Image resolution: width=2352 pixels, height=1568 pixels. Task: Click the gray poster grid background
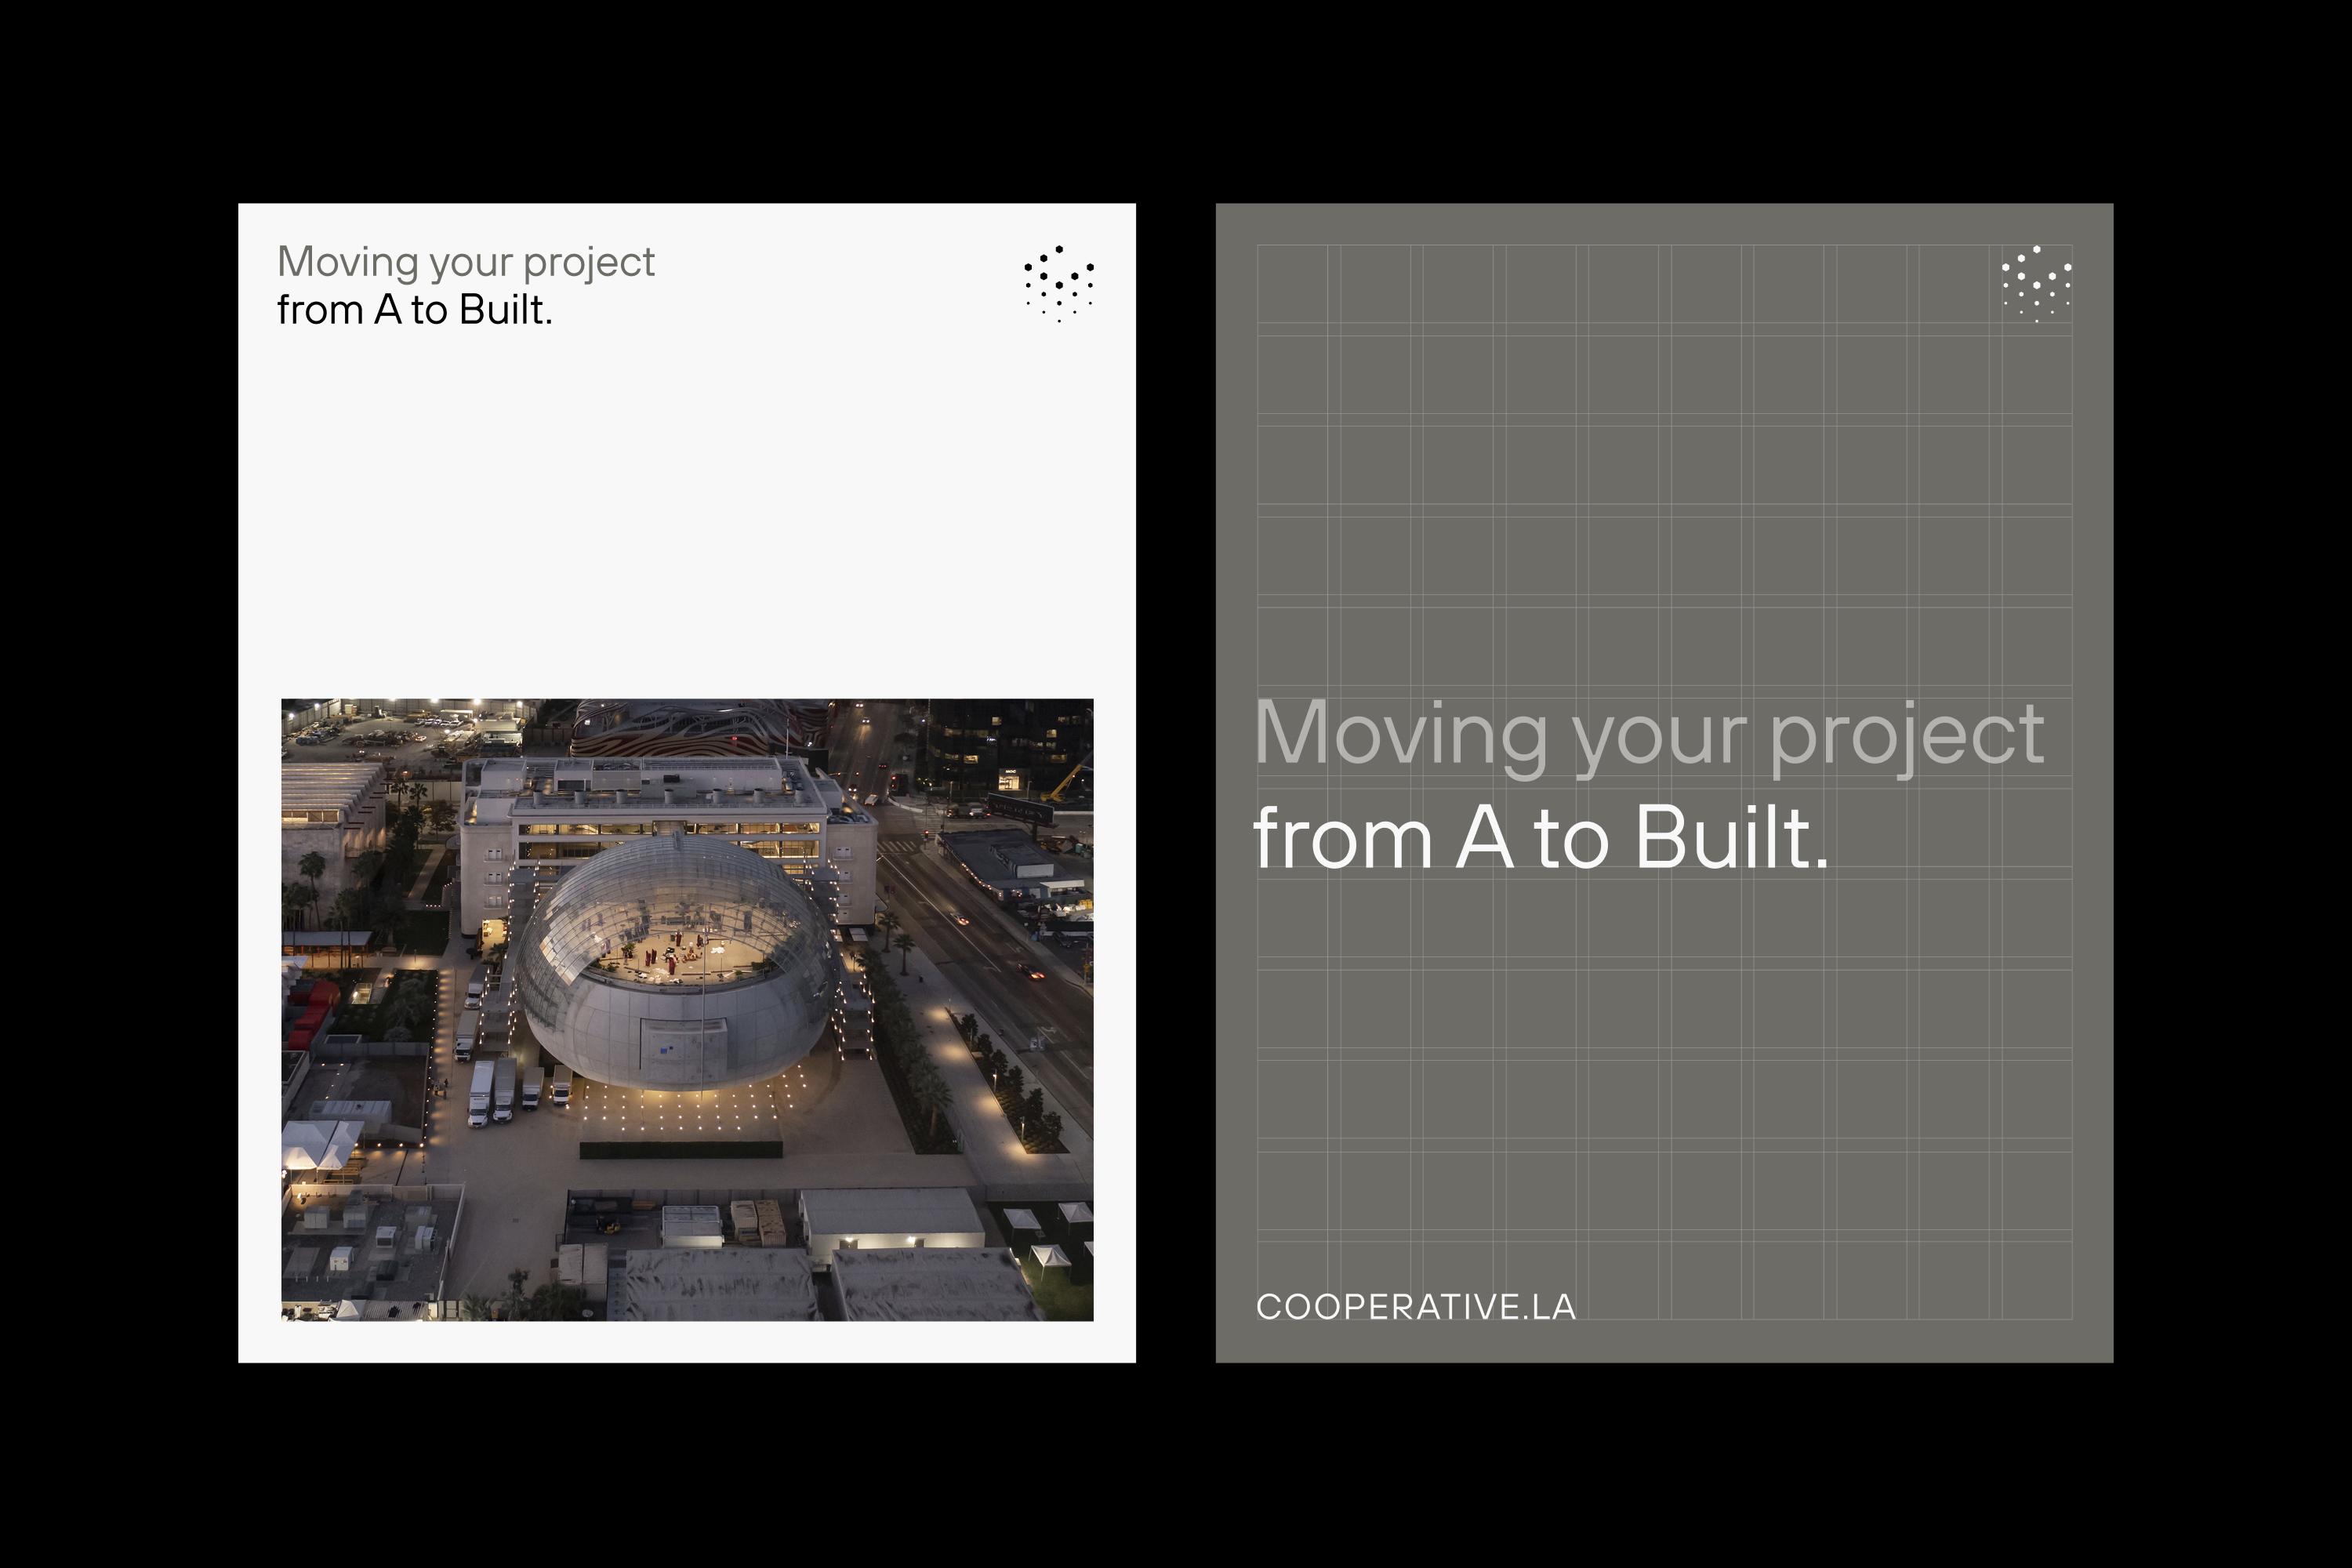[x=1664, y=1100]
